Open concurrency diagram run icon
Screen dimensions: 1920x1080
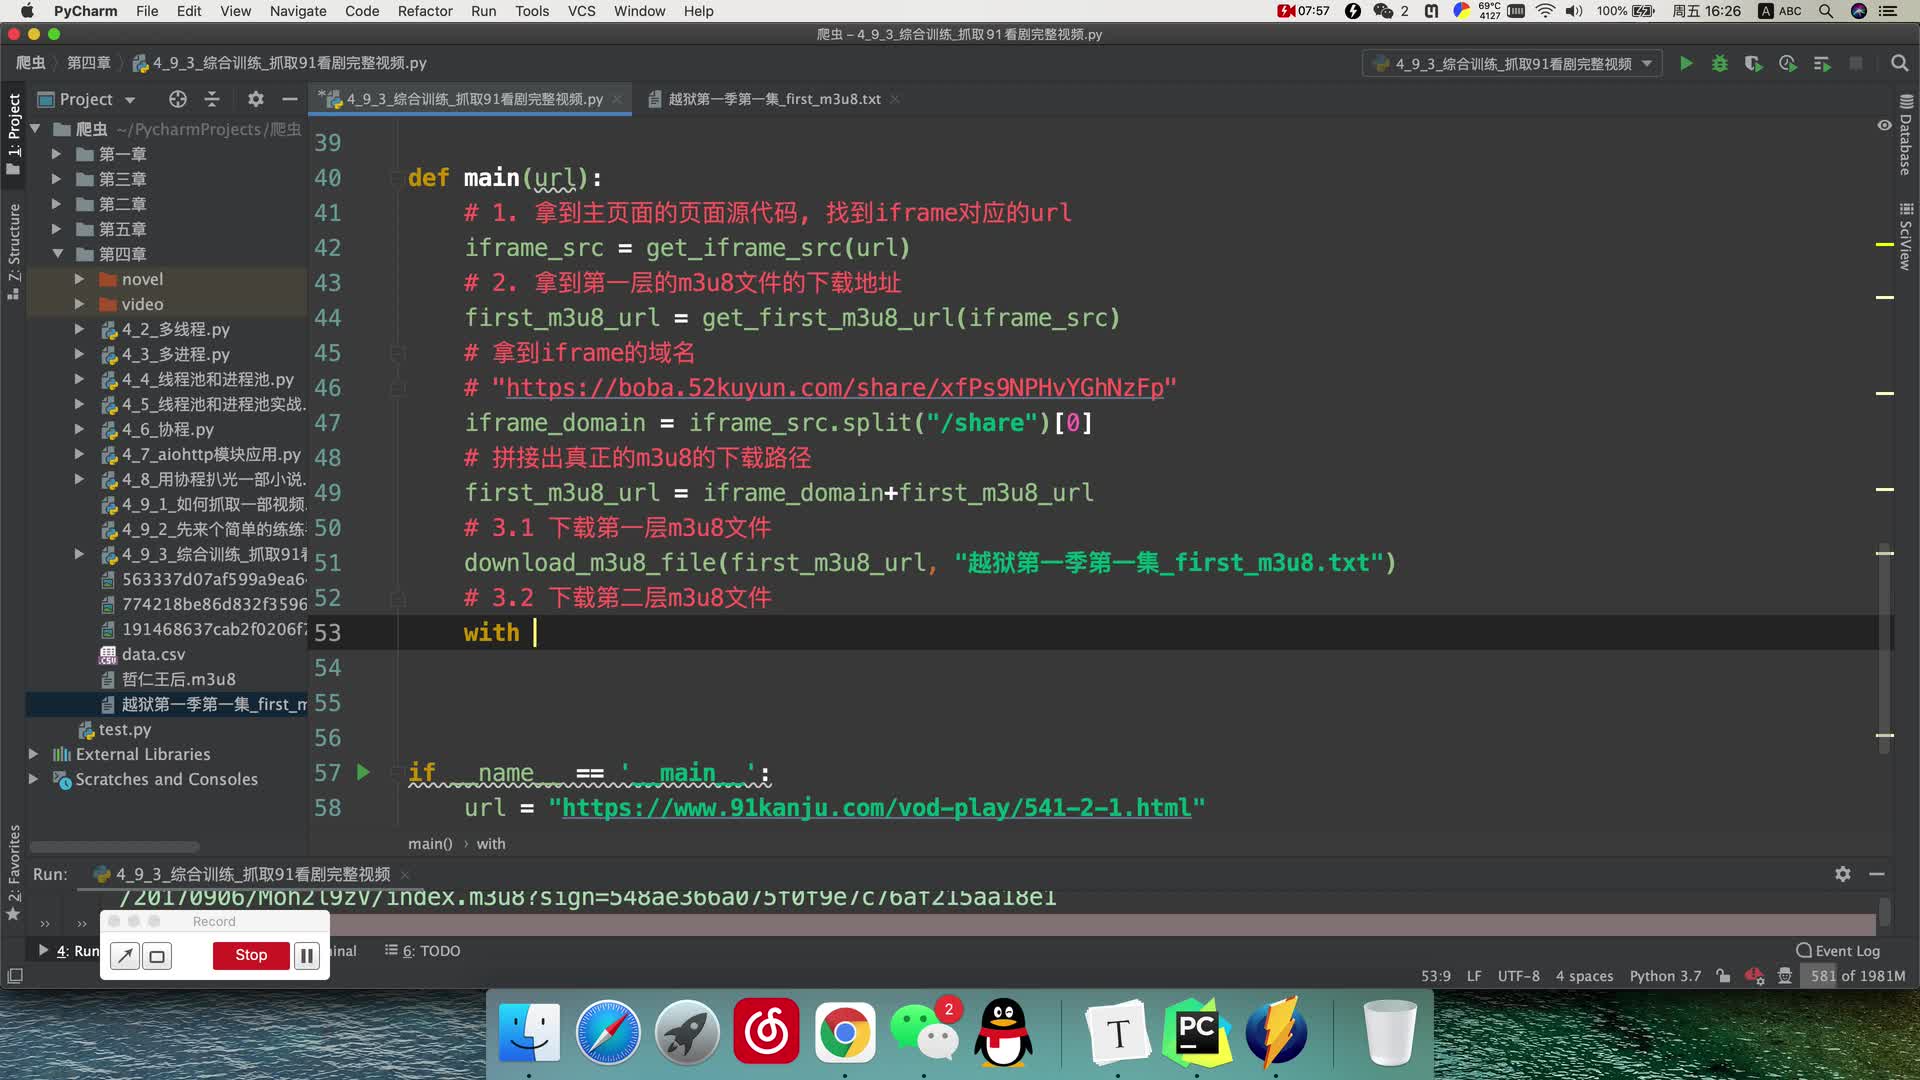[x=1822, y=64]
